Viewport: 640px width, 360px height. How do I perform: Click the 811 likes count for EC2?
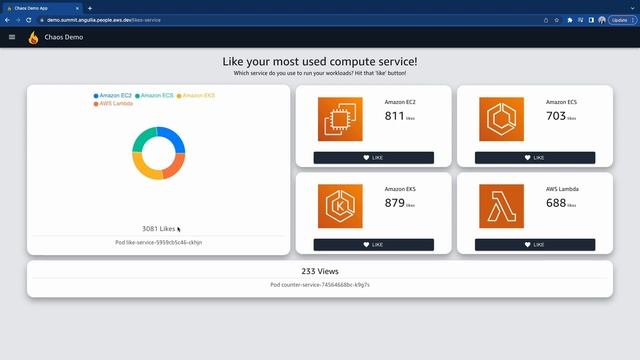point(394,116)
